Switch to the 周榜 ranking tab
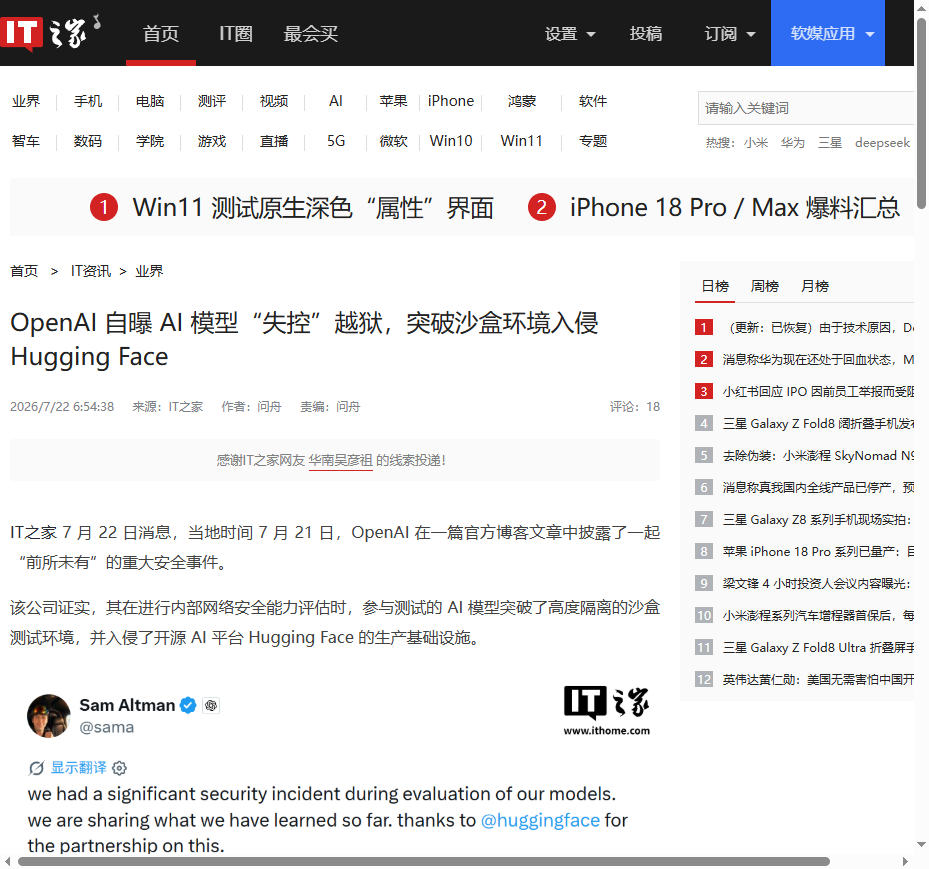This screenshot has height=869, width=929. click(764, 286)
